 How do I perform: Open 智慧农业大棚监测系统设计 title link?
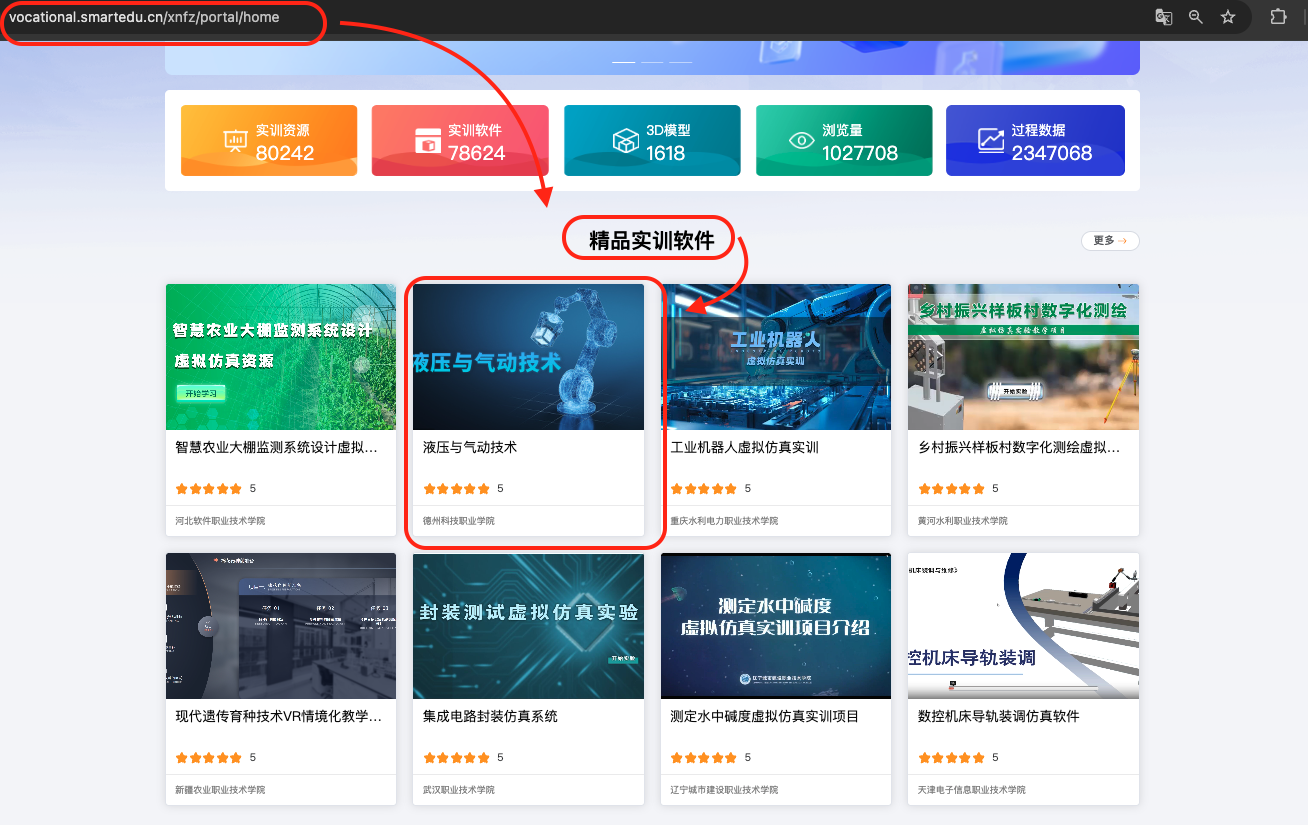click(x=276, y=448)
